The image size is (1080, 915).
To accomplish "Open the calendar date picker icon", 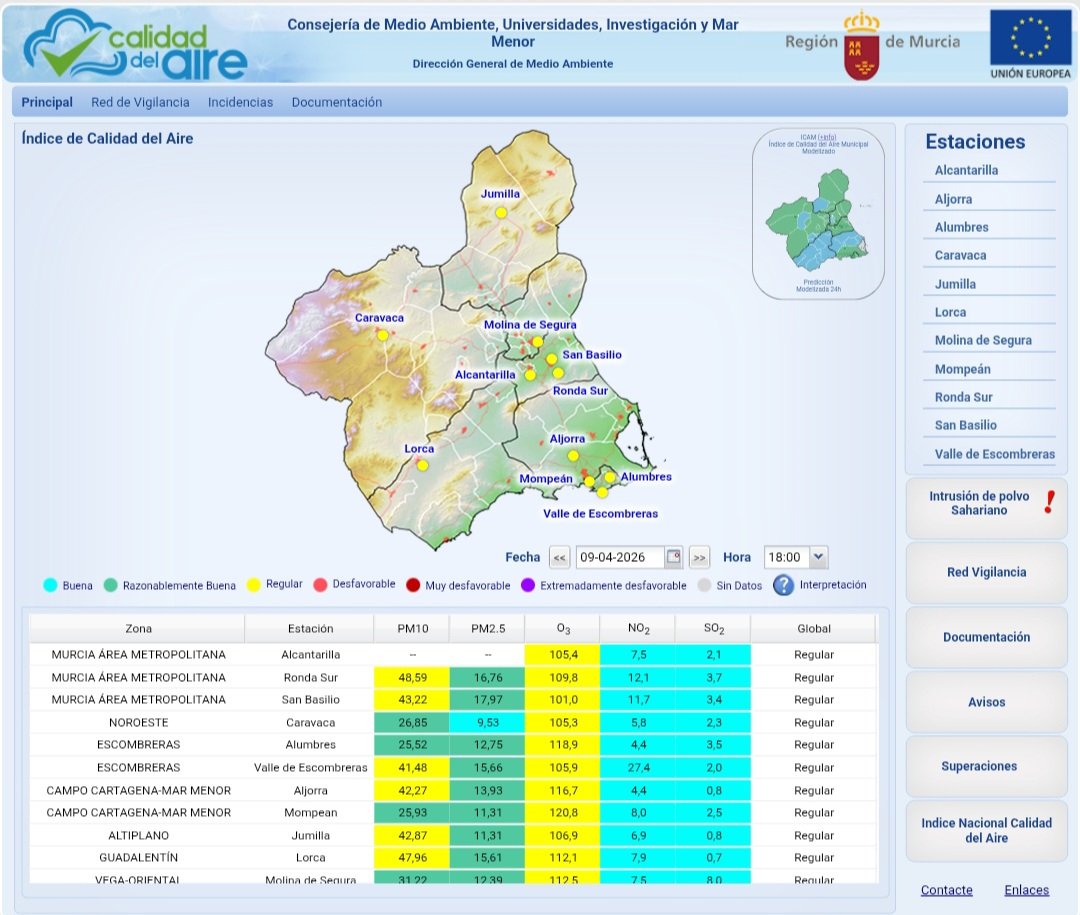I will tap(673, 557).
